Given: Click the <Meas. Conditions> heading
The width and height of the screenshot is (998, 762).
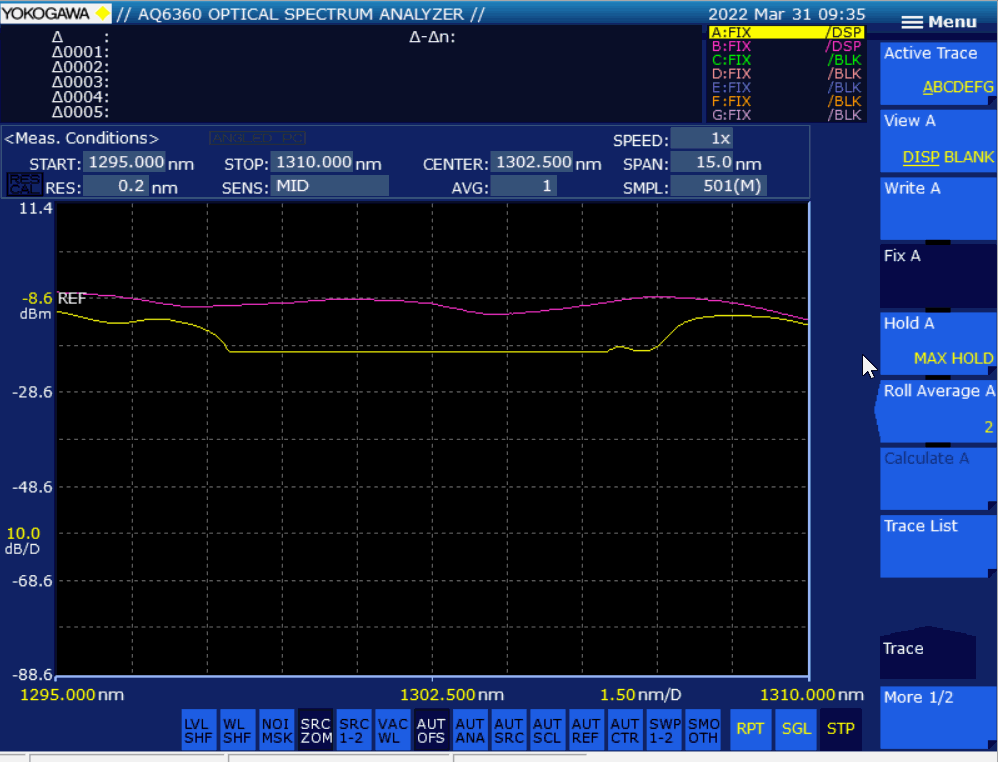Looking at the screenshot, I should pos(81,138).
